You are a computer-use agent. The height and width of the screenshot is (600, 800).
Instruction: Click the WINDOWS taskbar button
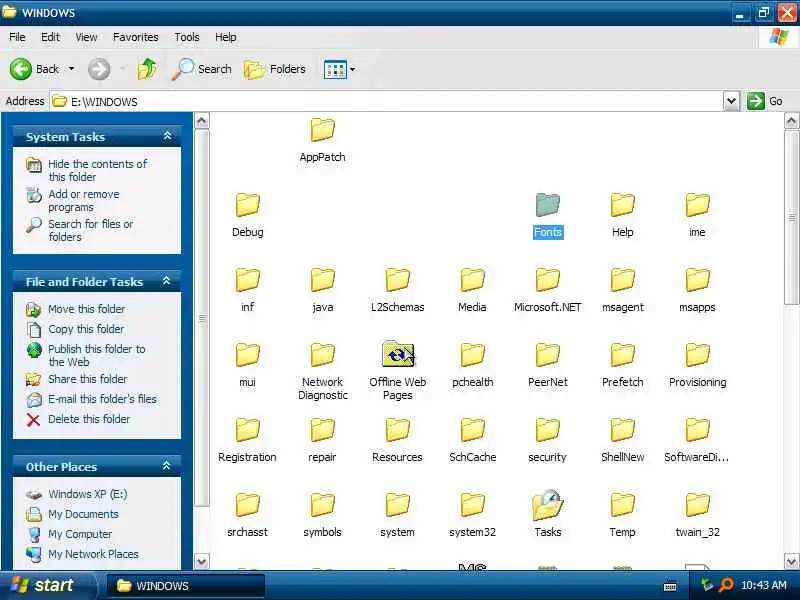(186, 586)
